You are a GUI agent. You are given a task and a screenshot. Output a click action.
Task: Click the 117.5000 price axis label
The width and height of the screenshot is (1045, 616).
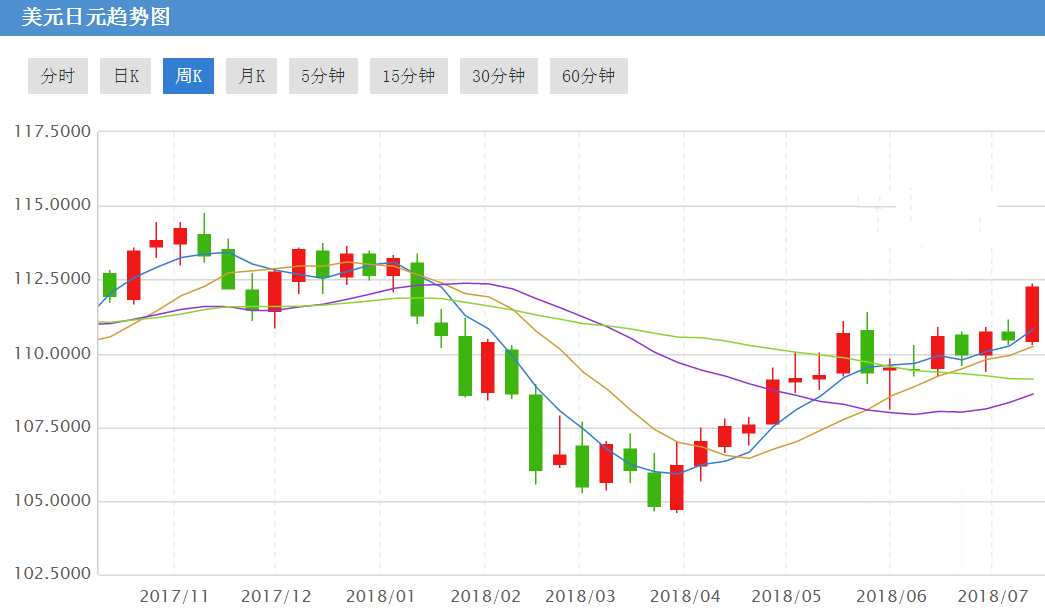click(x=51, y=132)
